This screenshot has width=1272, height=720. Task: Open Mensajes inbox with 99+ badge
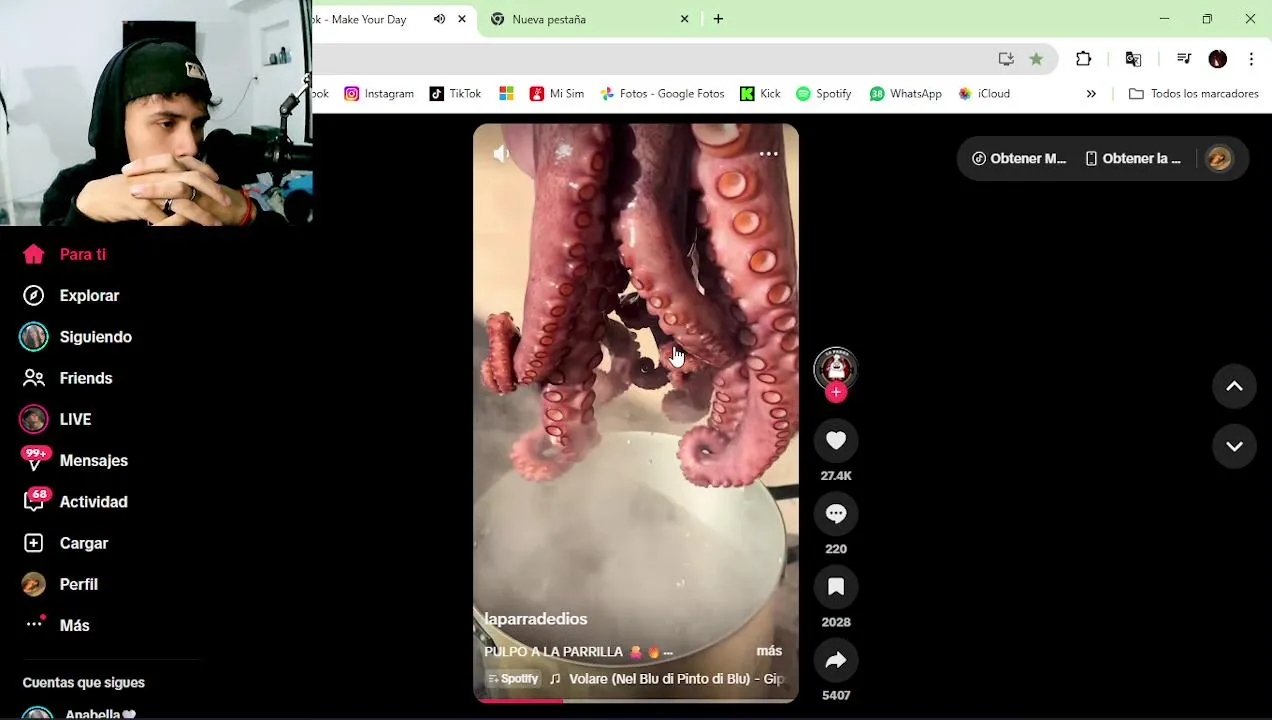75,460
